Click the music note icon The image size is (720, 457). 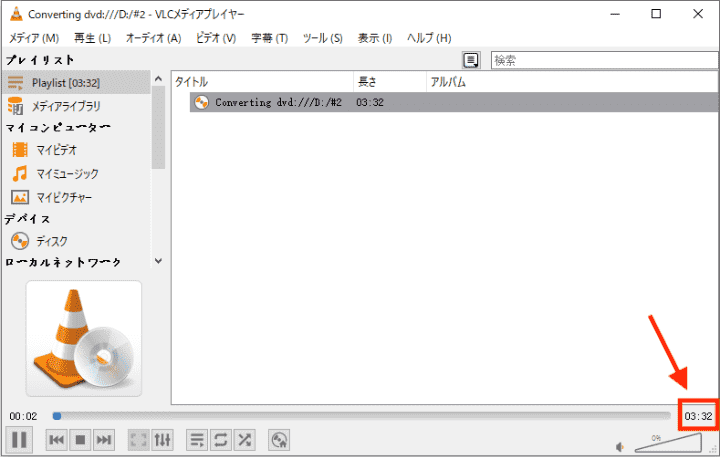coord(20,174)
